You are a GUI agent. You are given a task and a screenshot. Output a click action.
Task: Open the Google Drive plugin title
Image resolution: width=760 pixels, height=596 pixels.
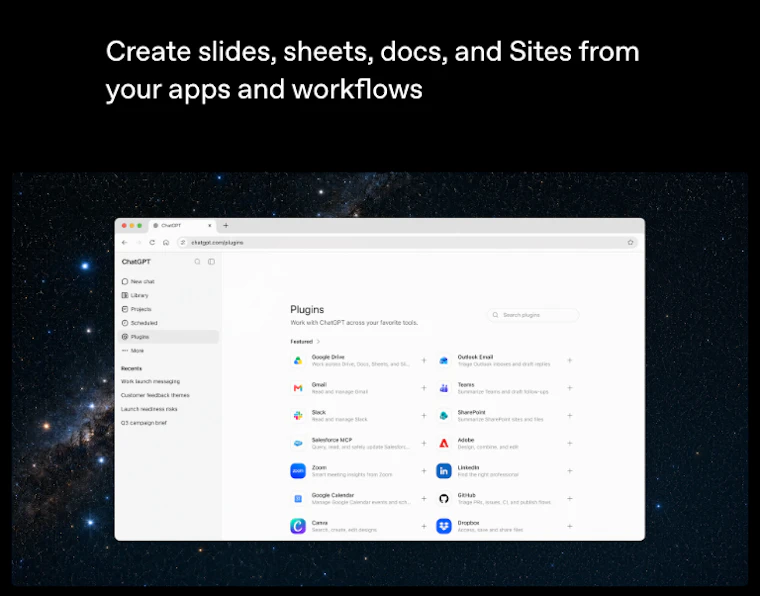click(328, 357)
